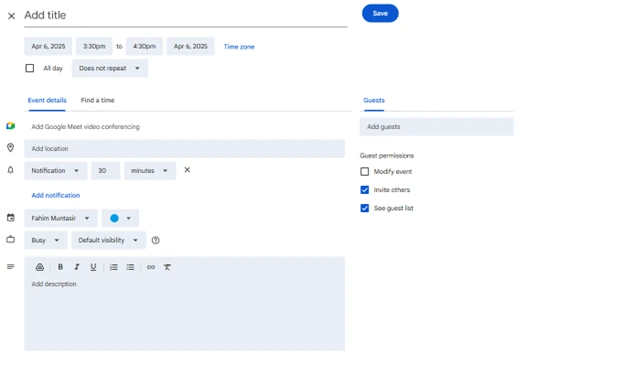Switch to the Find a time tab

[x=98, y=100]
